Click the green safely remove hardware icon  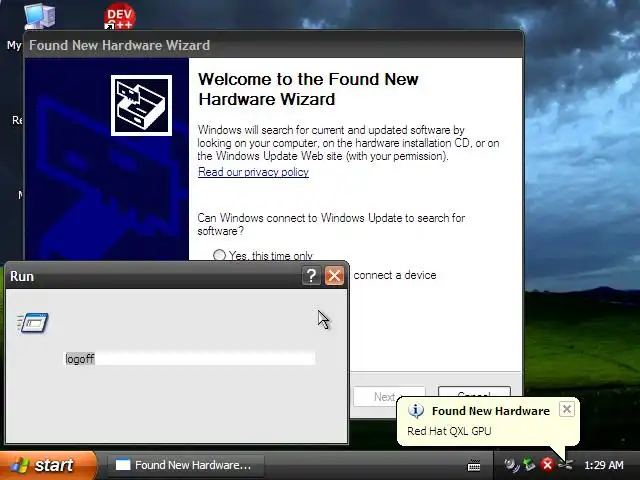click(529, 464)
